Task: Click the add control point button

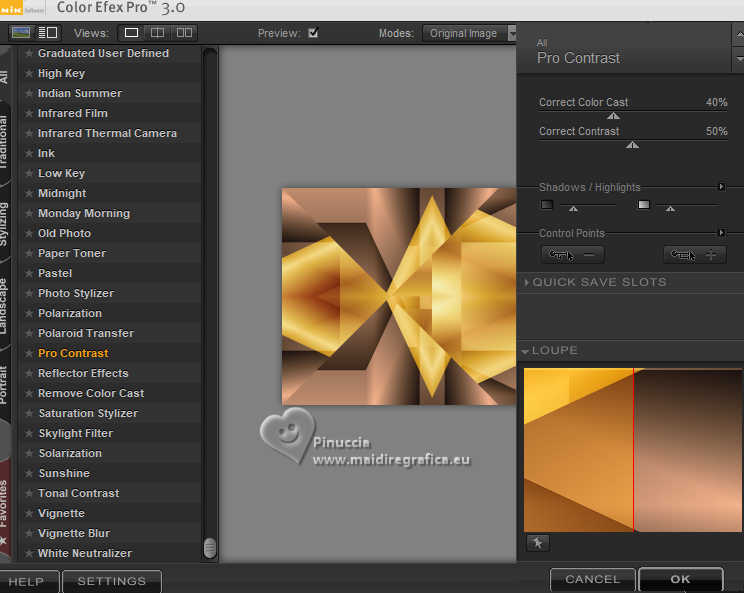Action: (694, 255)
